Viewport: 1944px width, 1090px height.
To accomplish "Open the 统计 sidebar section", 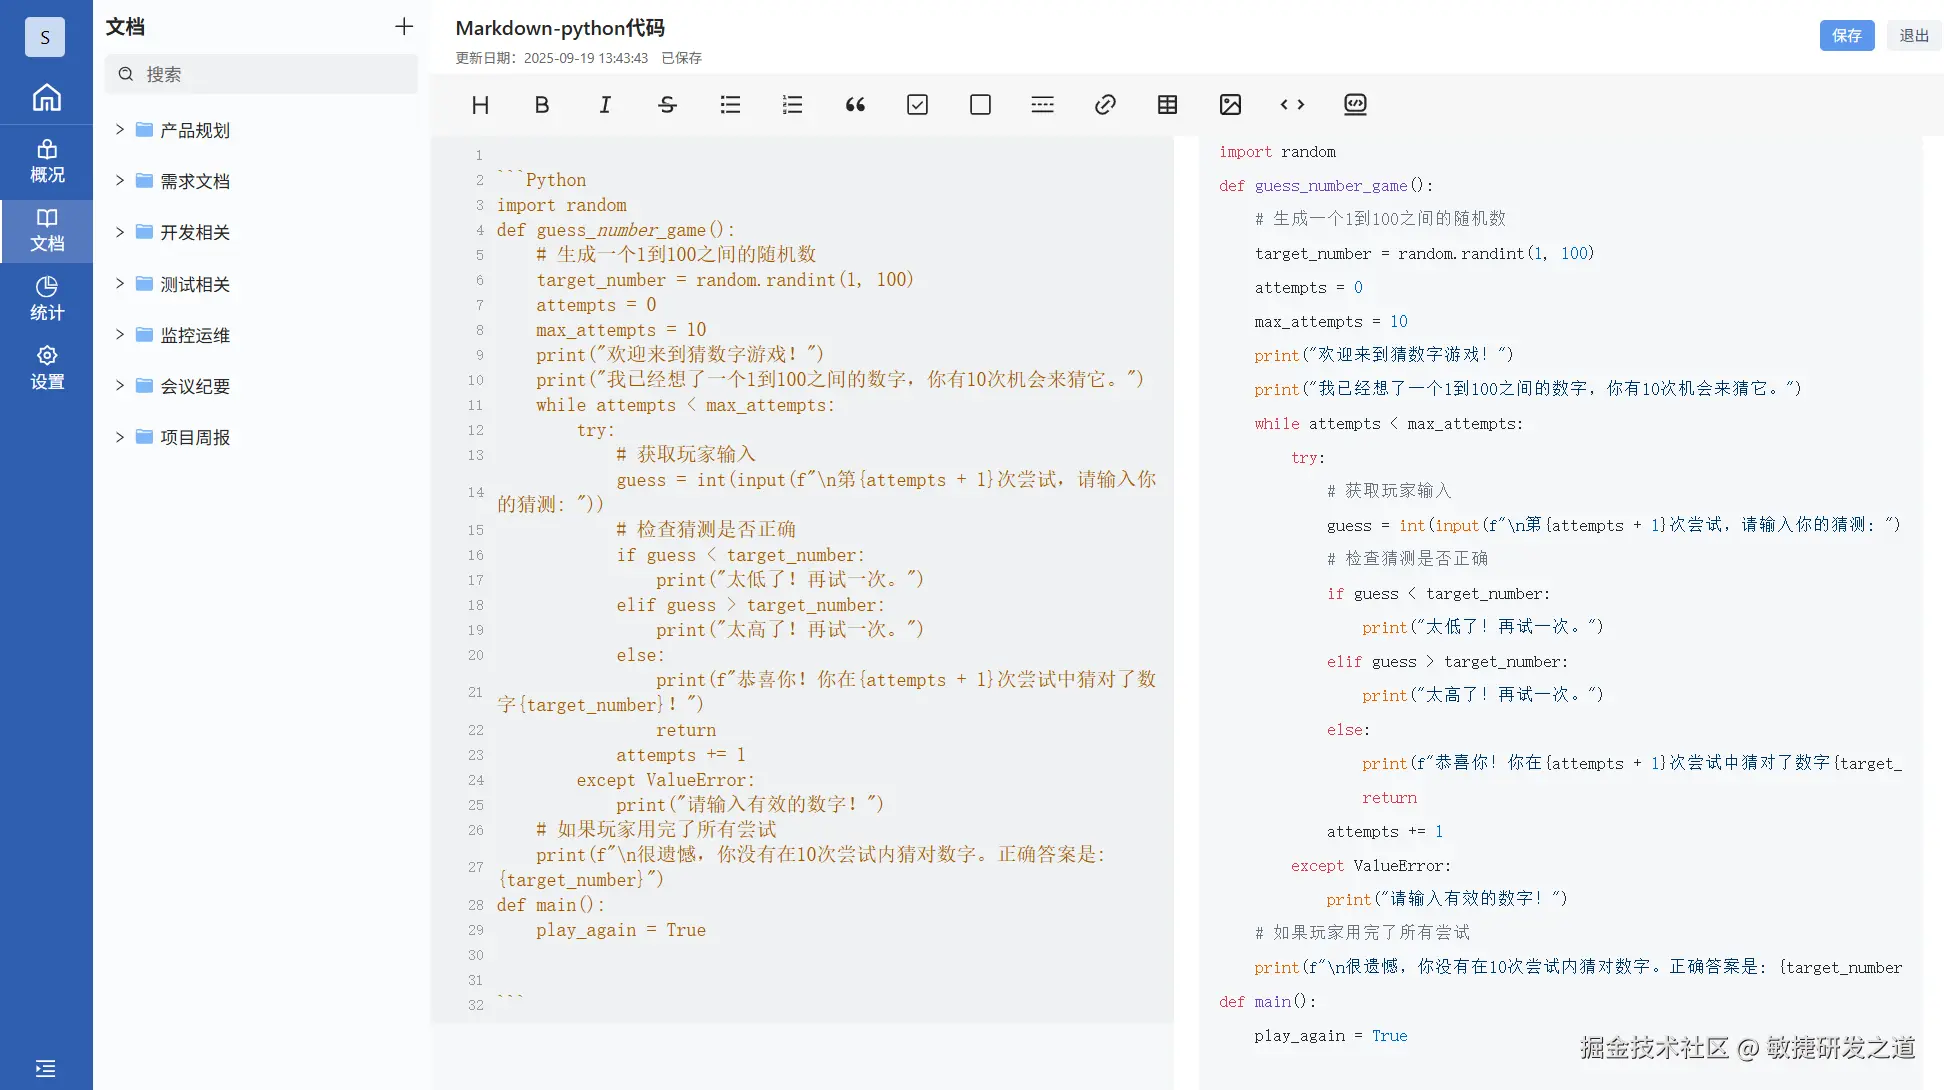I will pyautogui.click(x=46, y=298).
